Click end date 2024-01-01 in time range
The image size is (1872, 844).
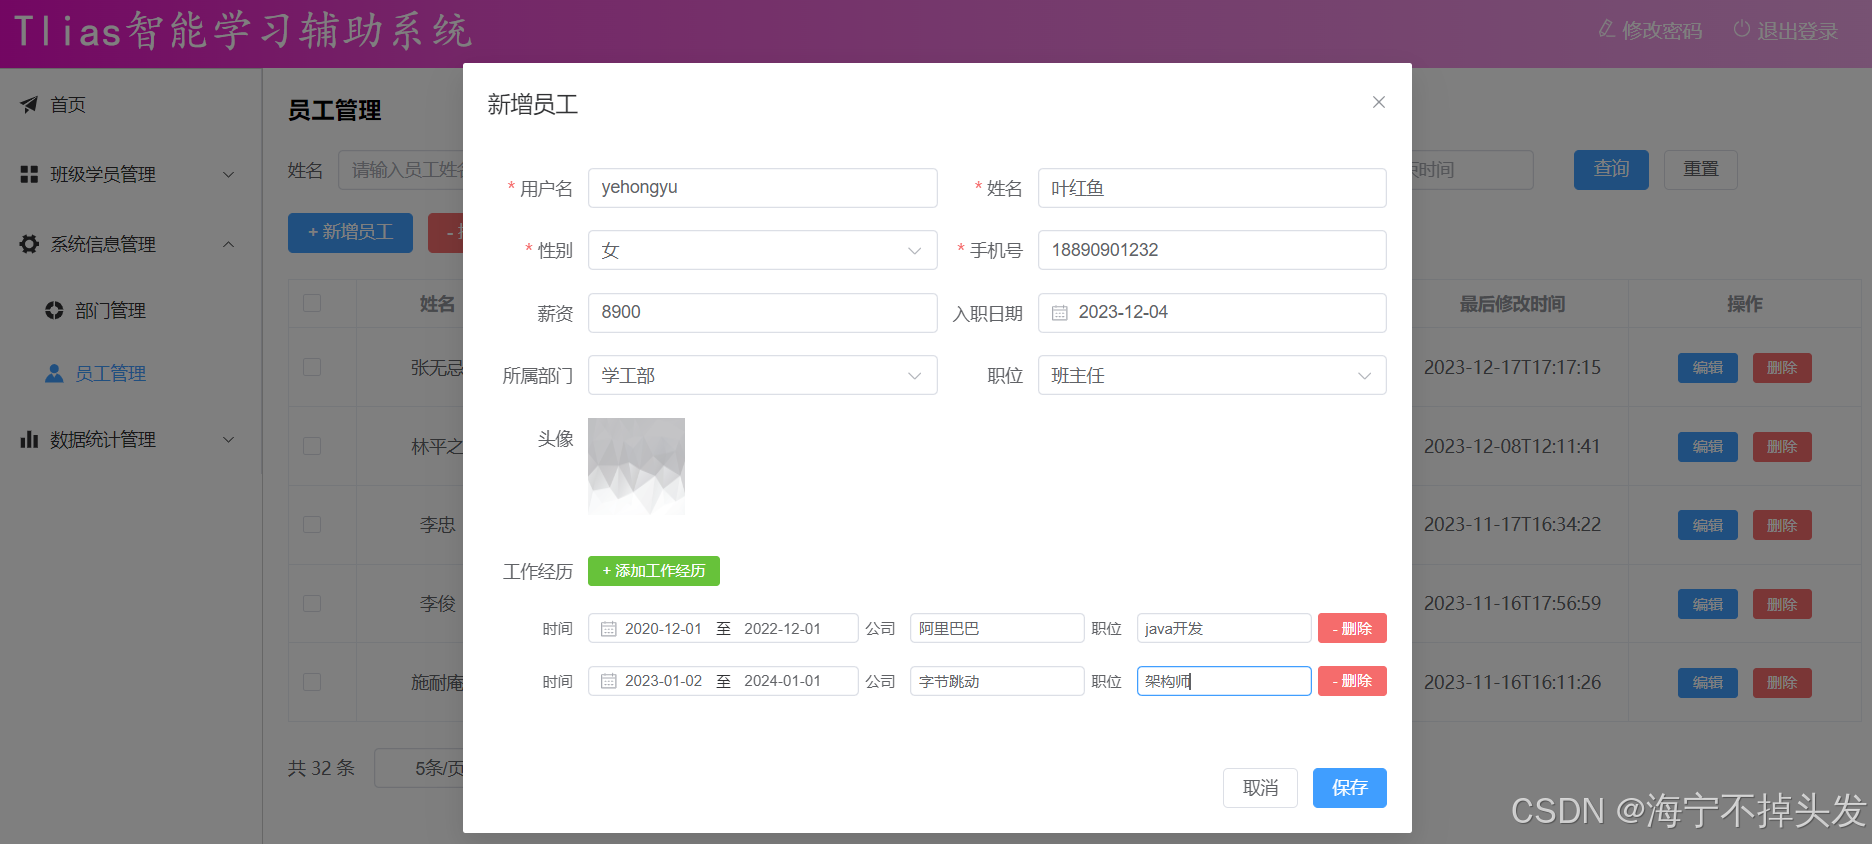tap(782, 681)
